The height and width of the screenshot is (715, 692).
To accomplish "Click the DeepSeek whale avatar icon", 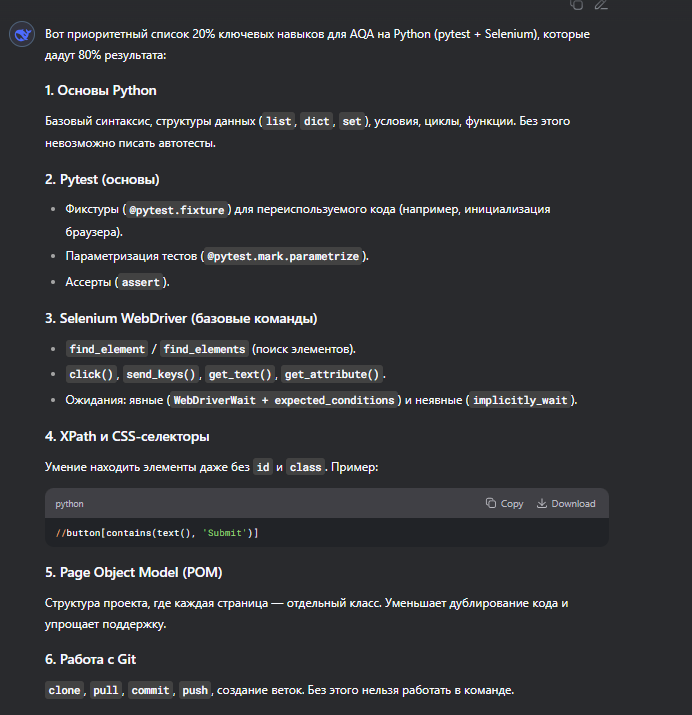I will 22,34.
